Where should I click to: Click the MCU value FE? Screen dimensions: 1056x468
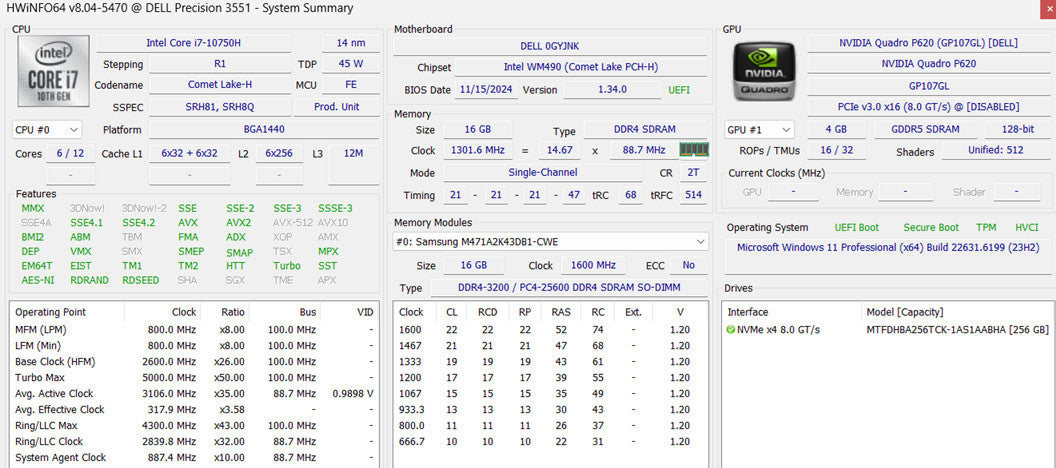point(351,85)
